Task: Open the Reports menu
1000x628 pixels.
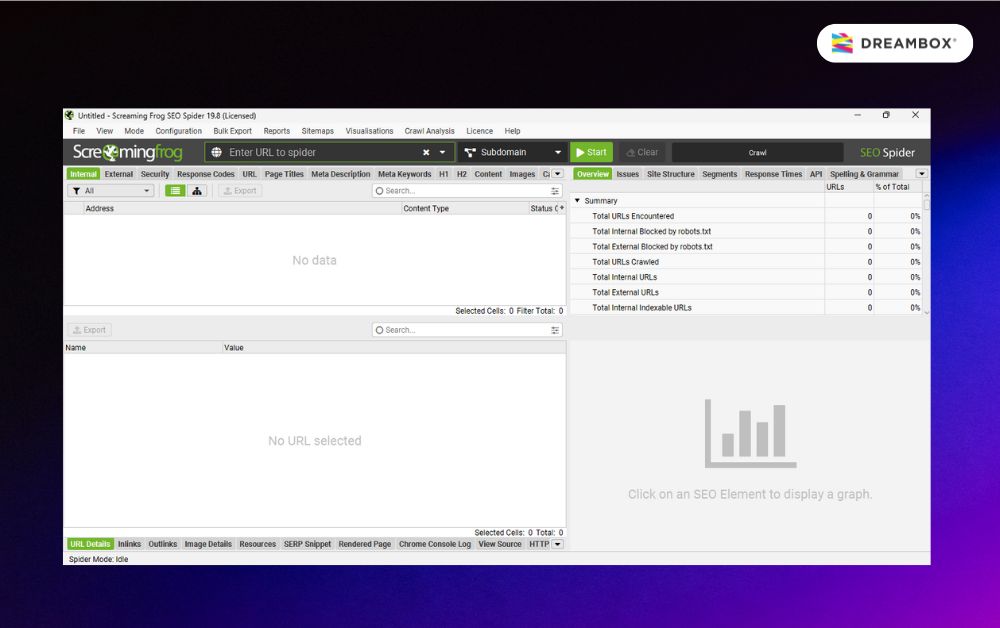Action: [x=277, y=131]
